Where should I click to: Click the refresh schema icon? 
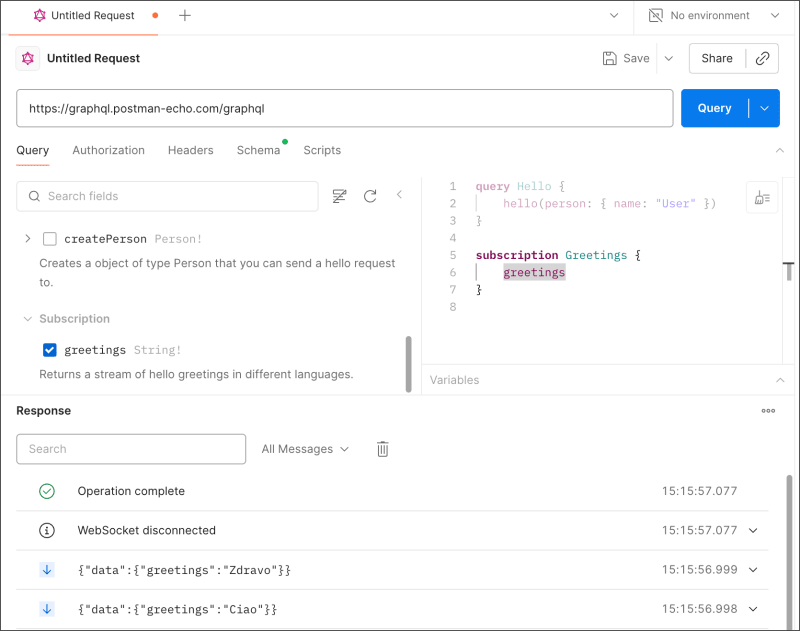click(370, 196)
